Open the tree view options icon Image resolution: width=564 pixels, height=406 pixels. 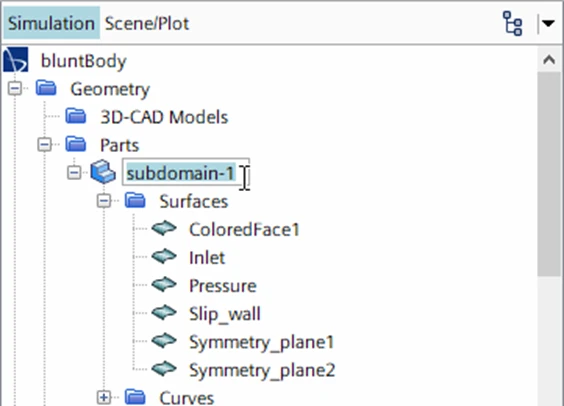pyautogui.click(x=512, y=23)
